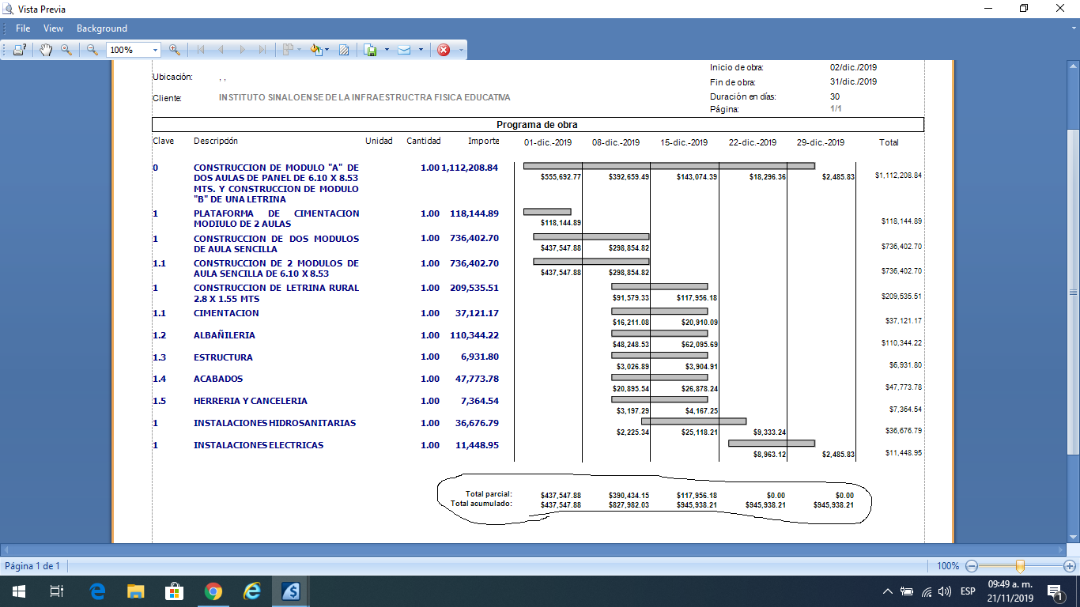Image resolution: width=1080 pixels, height=607 pixels.
Task: Click the print icon in the toolbar
Action: [20, 50]
